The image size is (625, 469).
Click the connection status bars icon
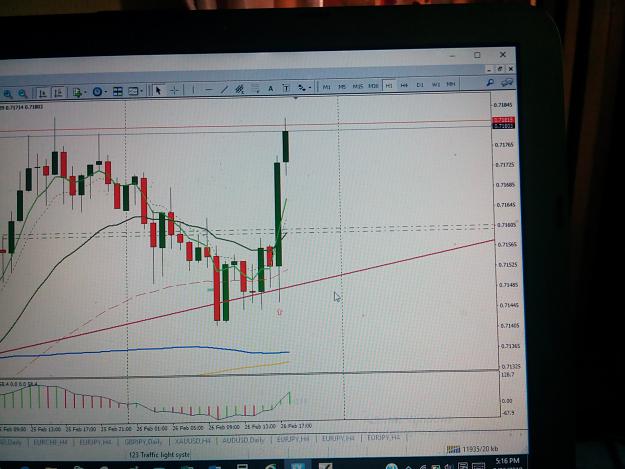point(453,450)
